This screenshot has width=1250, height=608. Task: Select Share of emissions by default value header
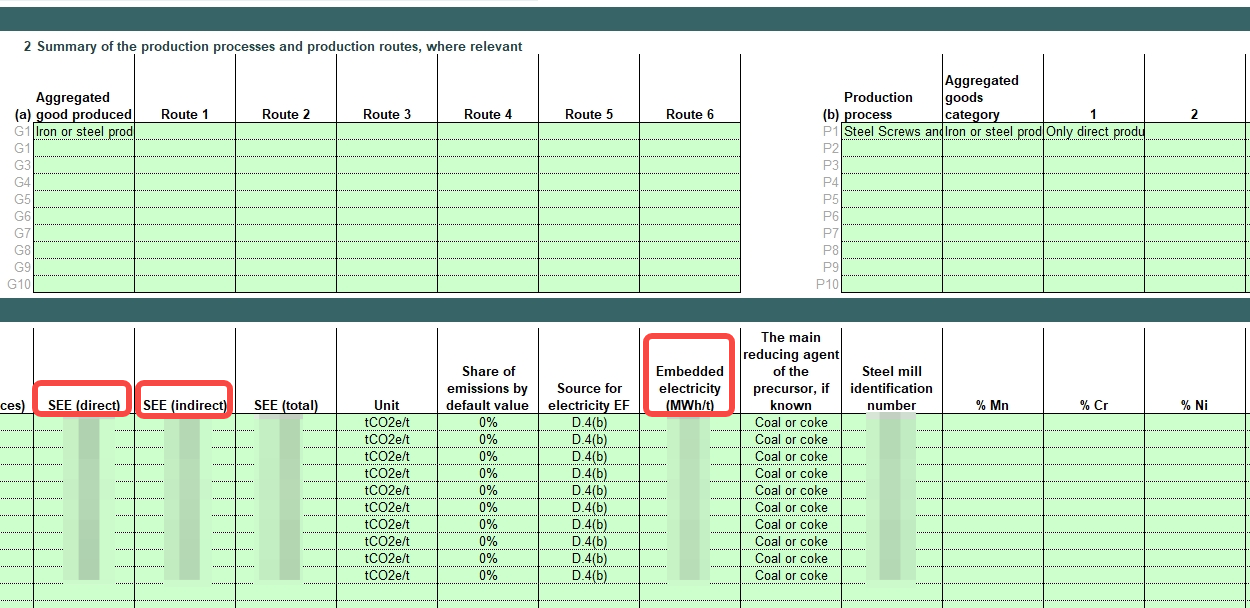pos(487,388)
